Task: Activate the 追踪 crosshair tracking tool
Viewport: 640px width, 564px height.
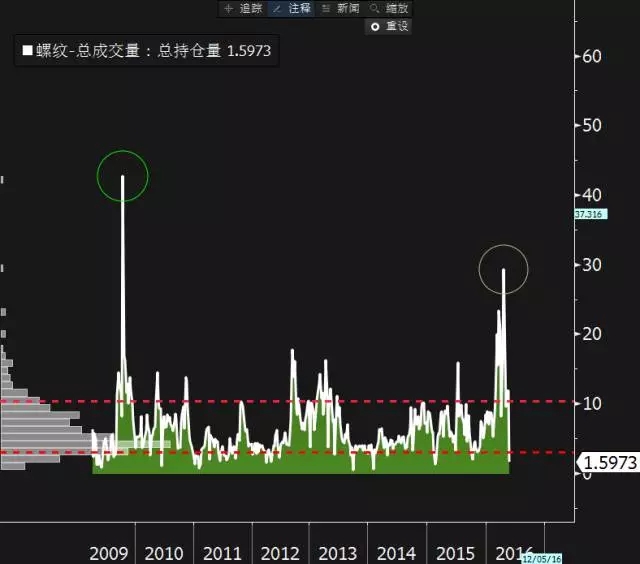Action: click(244, 9)
